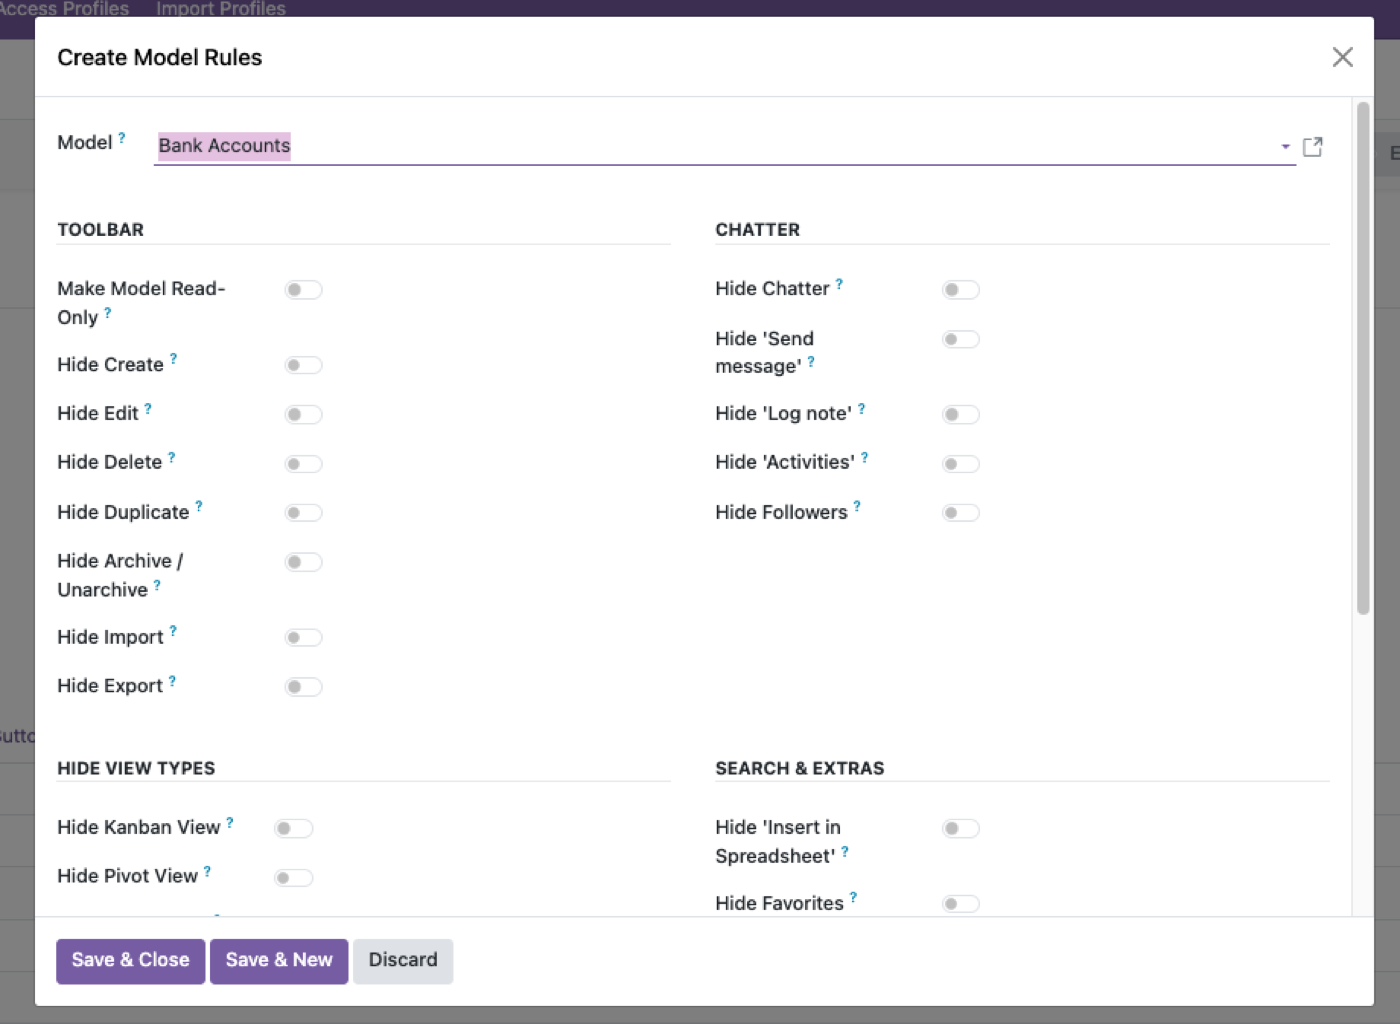1400x1024 pixels.
Task: Enable the Hide Import toggle
Action: (303, 638)
